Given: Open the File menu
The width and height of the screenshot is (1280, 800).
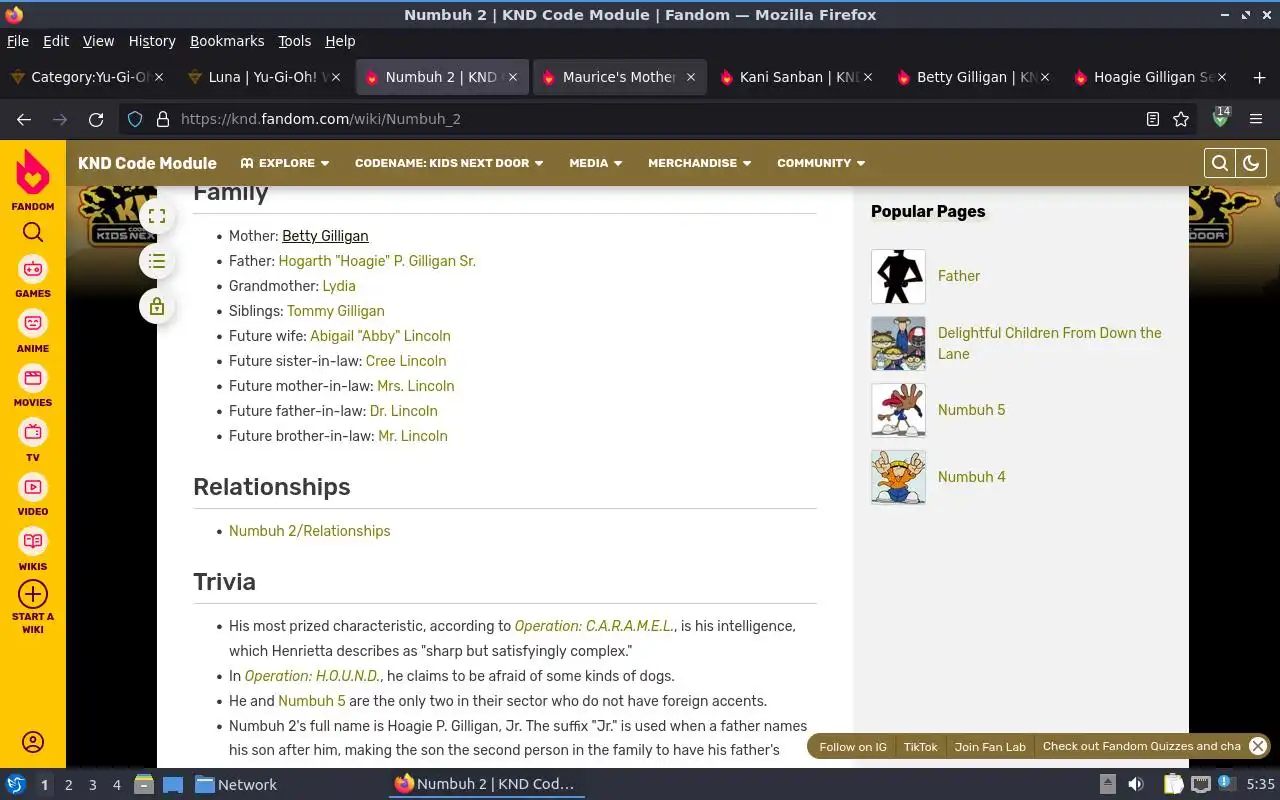Looking at the screenshot, I should point(18,41).
